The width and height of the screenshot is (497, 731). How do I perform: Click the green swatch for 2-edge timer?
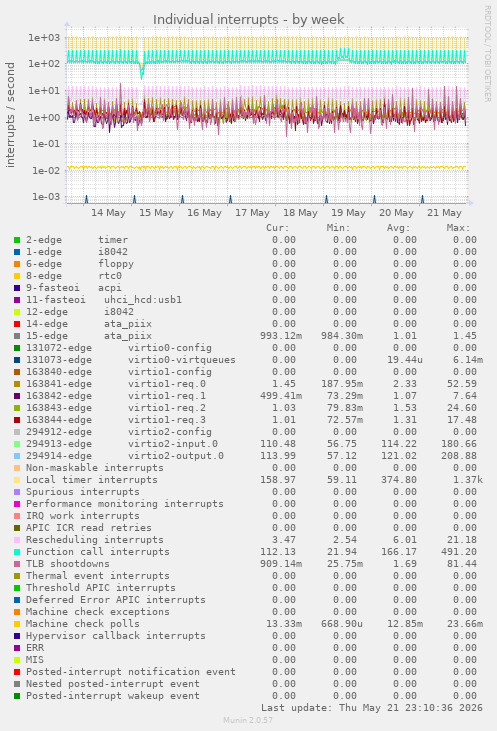pos(17,240)
